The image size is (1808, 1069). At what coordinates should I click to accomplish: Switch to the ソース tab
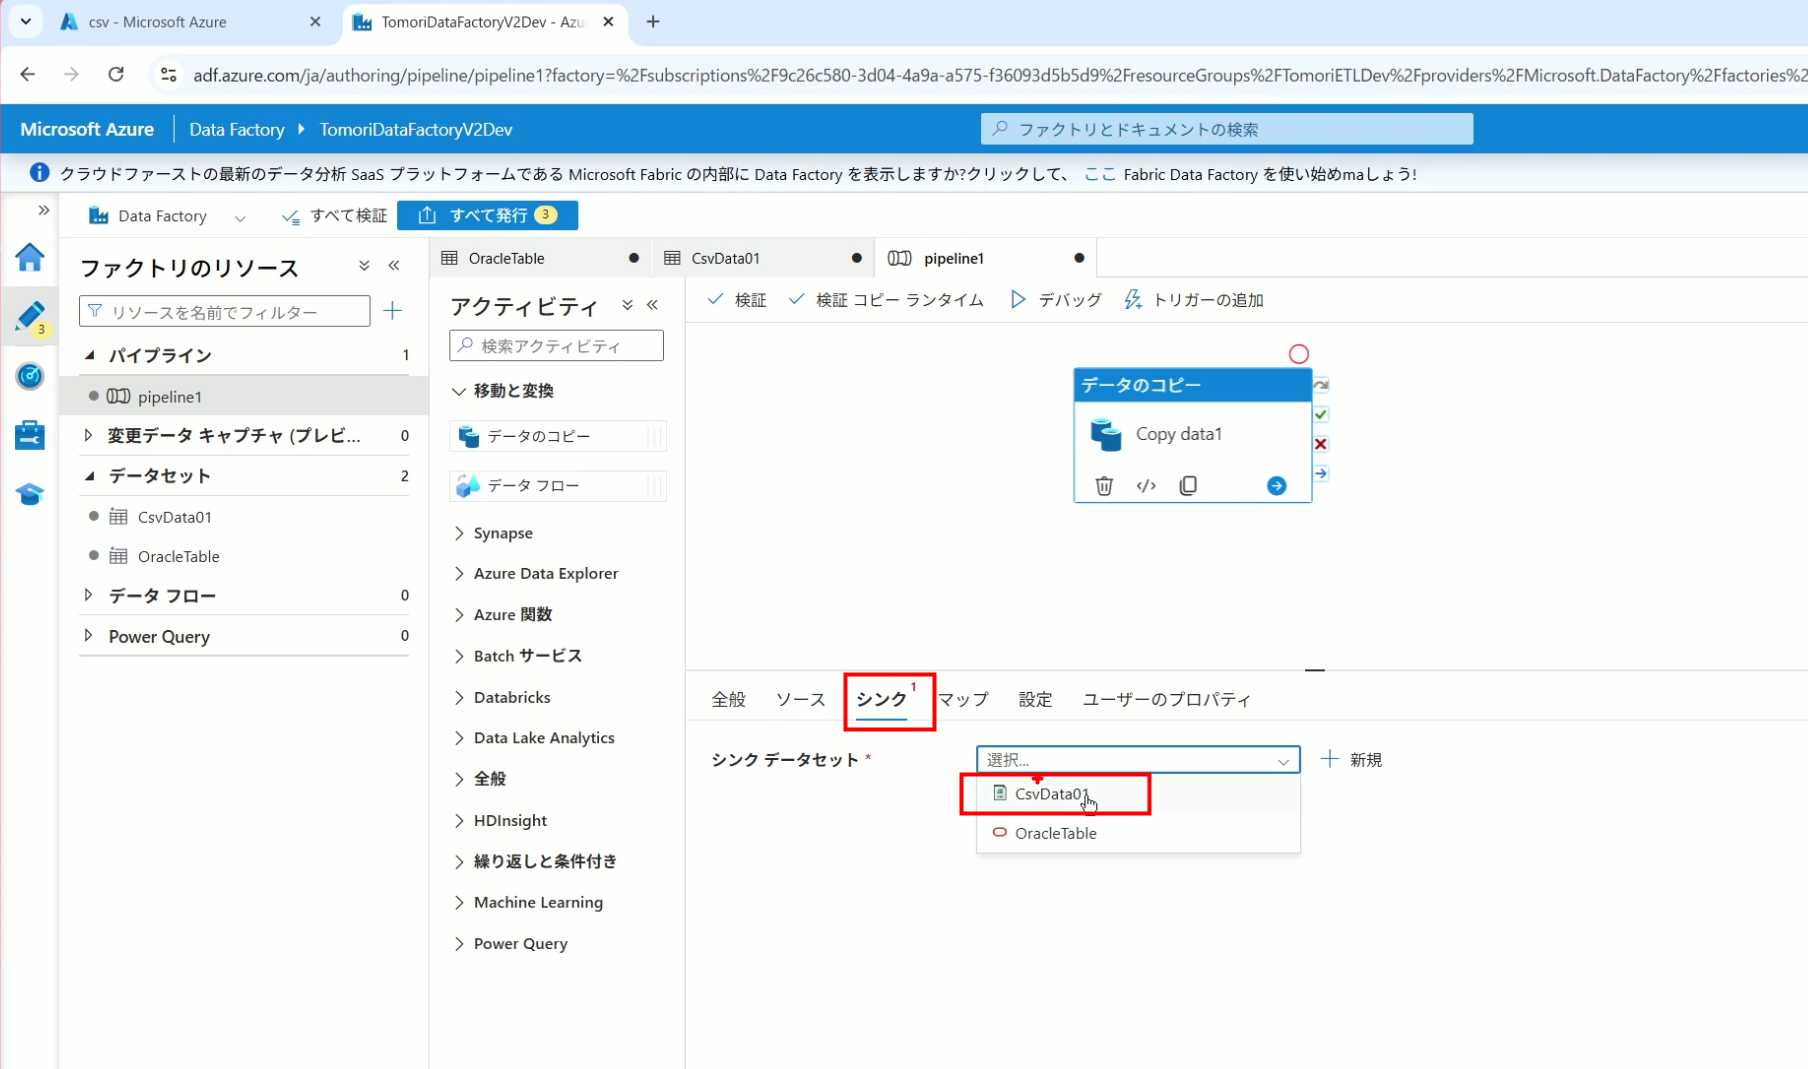tap(800, 699)
